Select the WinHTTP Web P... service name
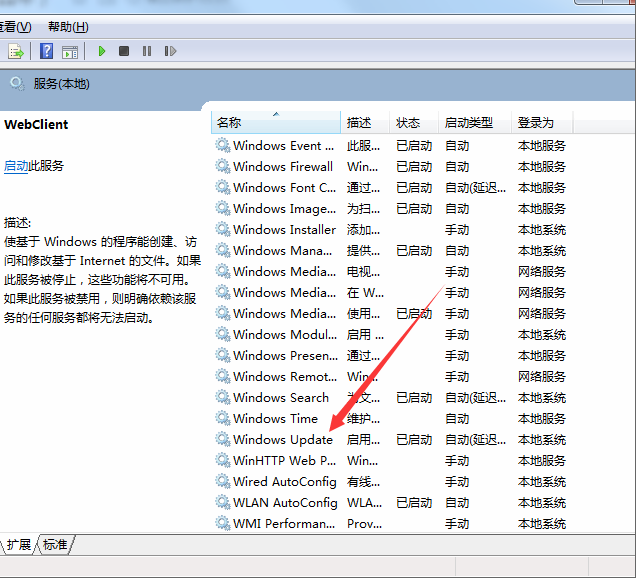This screenshot has height=578, width=636. pos(285,461)
